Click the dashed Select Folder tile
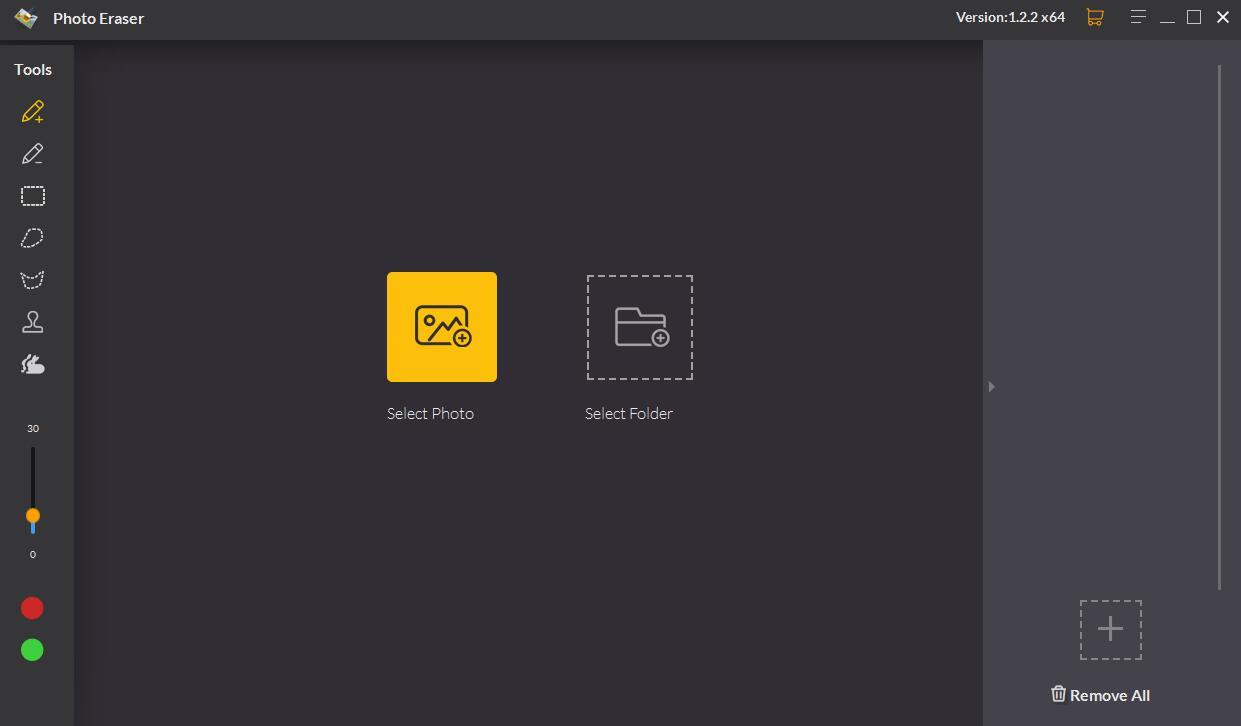Screen dimensions: 1241x726 640,327
